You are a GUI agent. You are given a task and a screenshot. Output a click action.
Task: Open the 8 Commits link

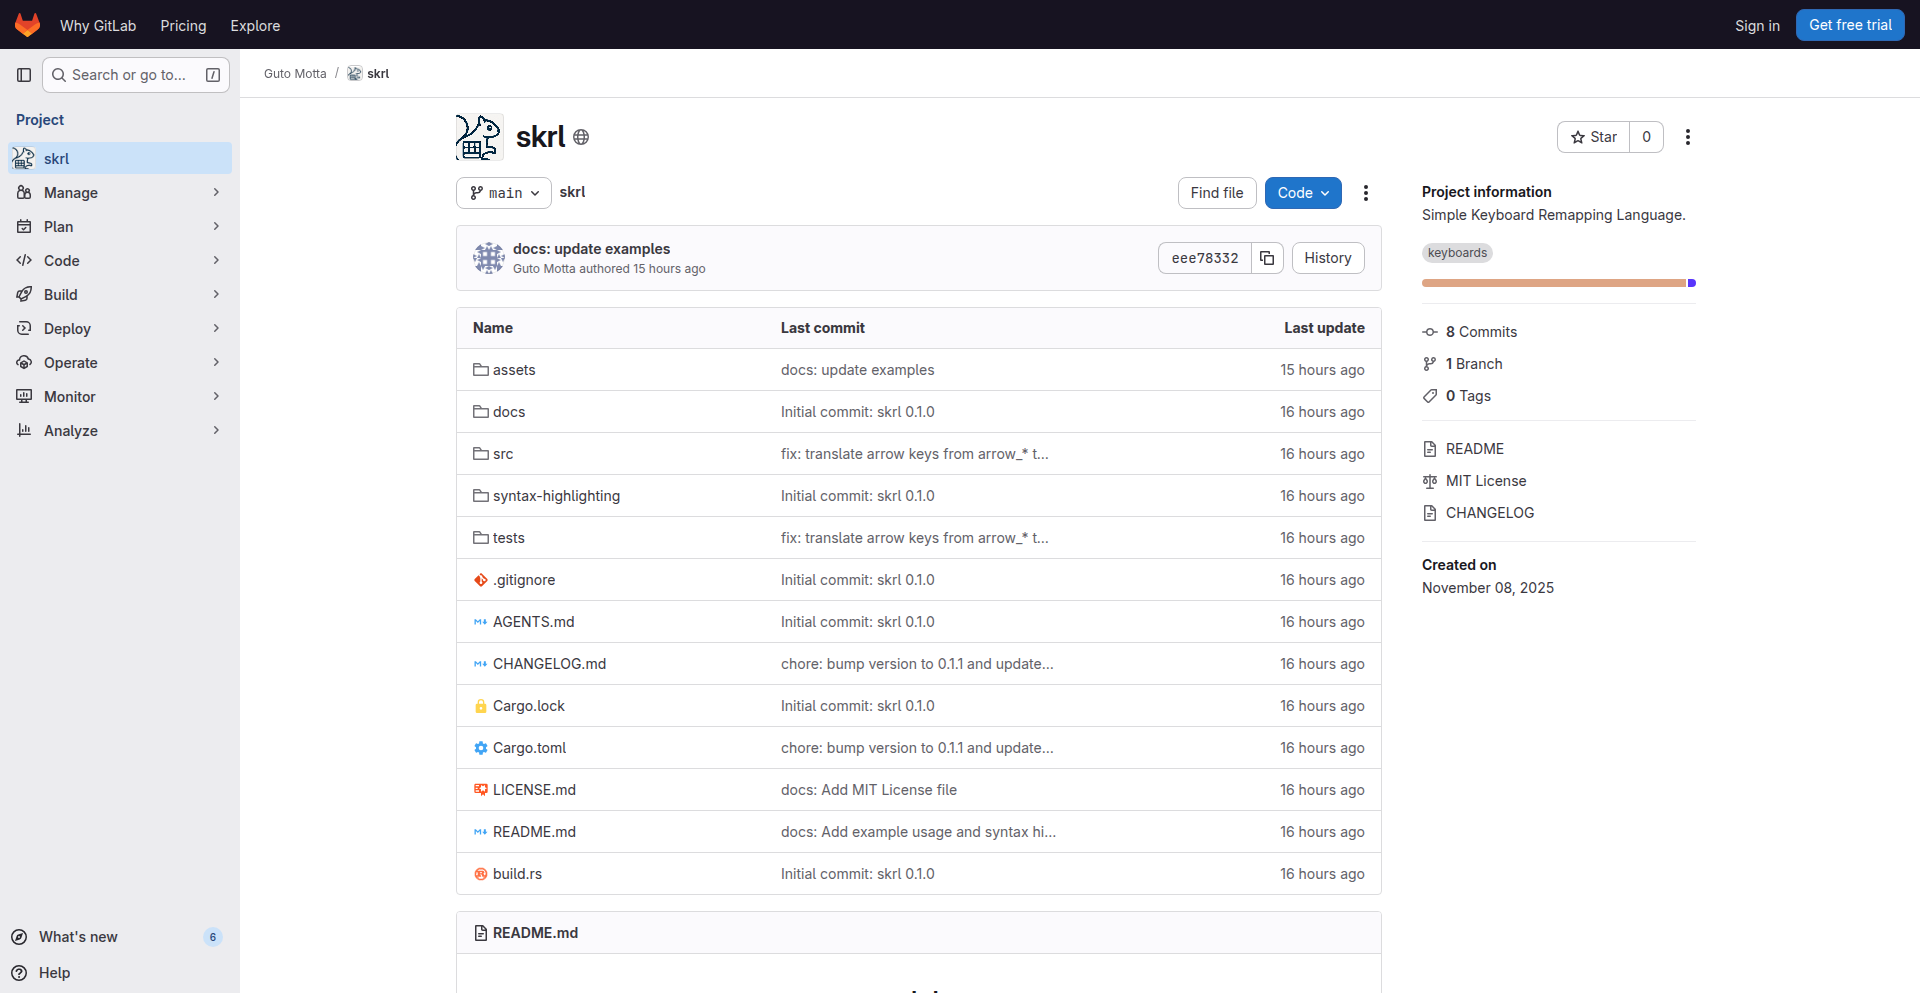click(1481, 332)
